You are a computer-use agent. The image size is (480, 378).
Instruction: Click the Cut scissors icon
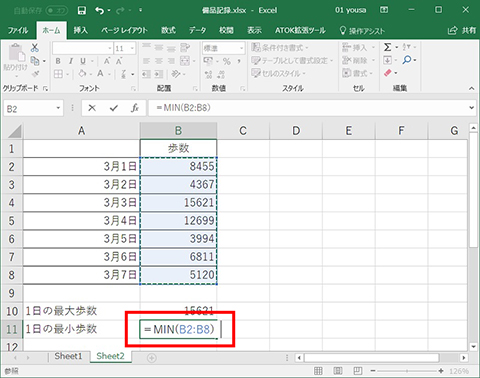point(35,48)
